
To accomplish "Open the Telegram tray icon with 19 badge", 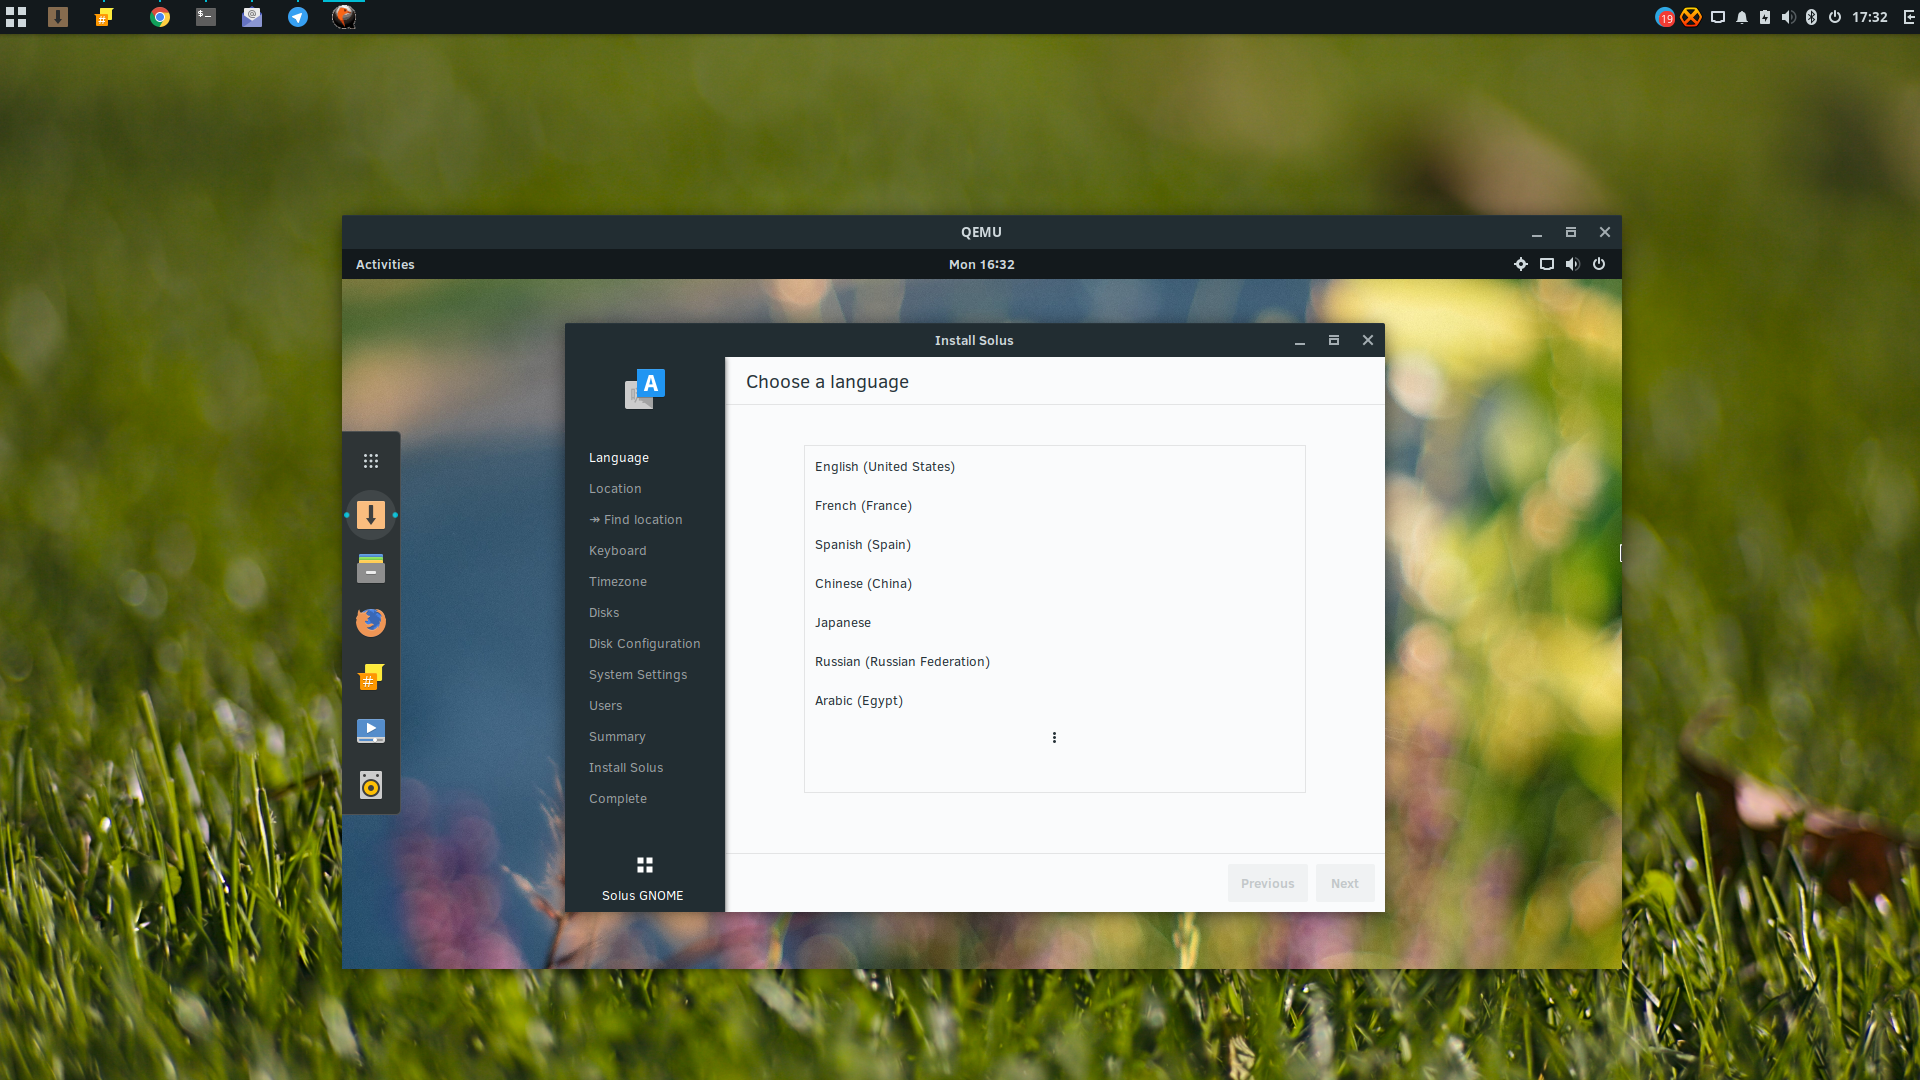I will 1665,17.
